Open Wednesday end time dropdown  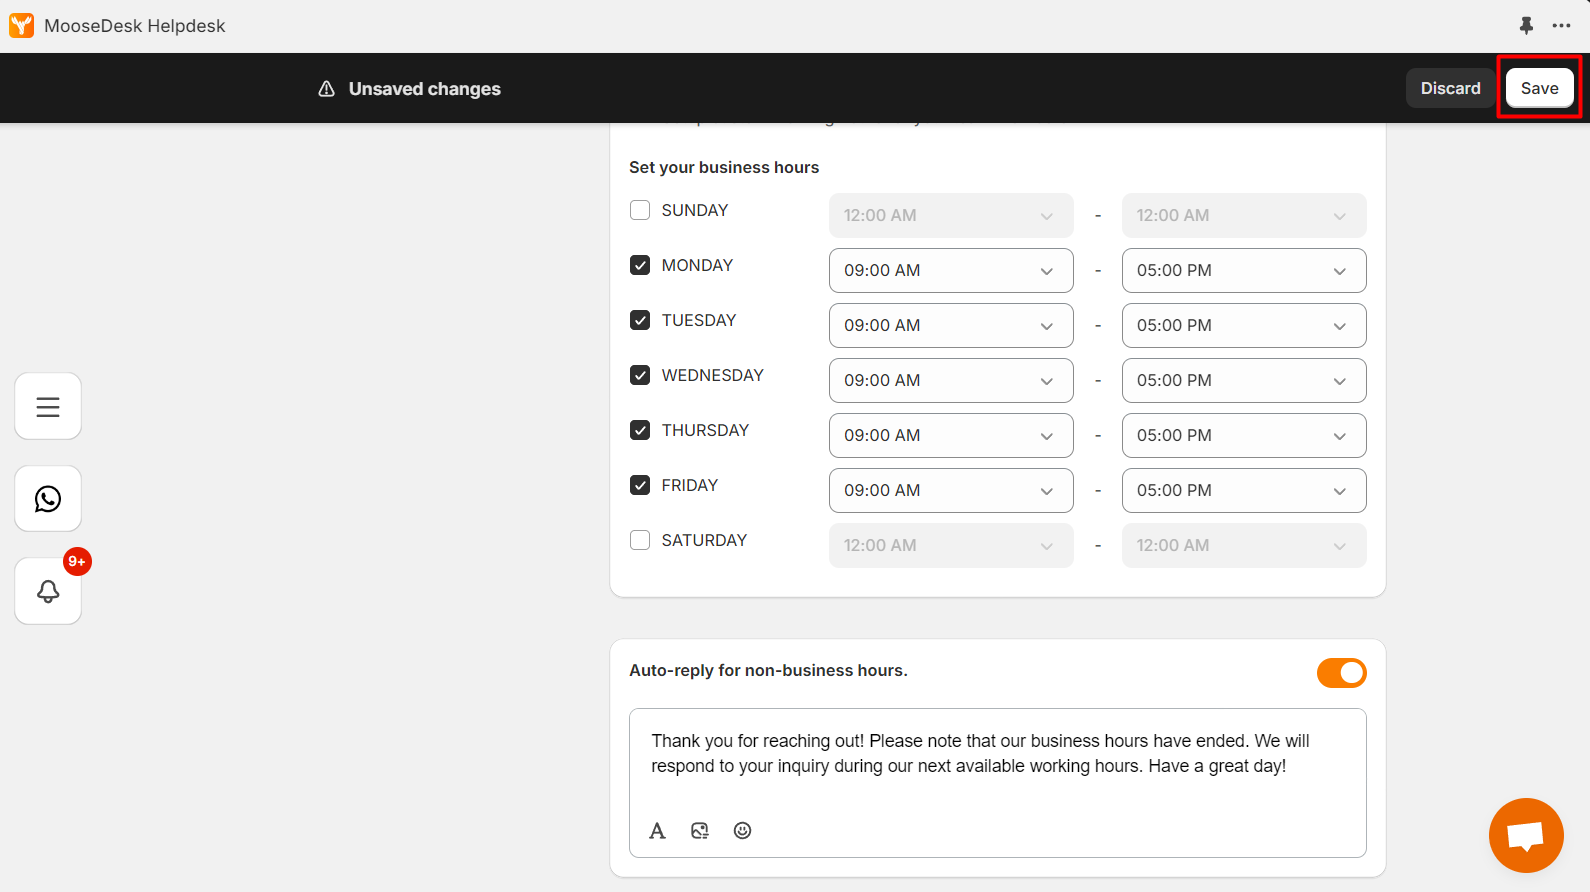(x=1244, y=380)
